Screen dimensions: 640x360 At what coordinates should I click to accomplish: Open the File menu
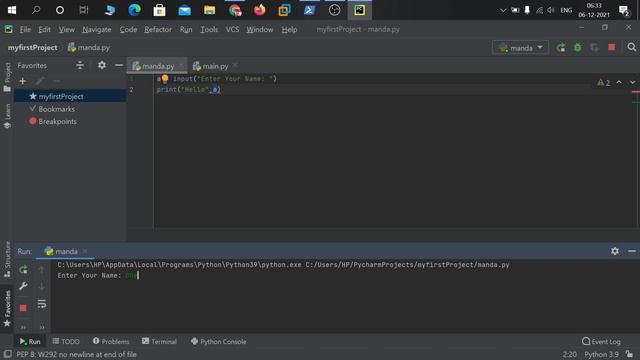click(x=25, y=29)
